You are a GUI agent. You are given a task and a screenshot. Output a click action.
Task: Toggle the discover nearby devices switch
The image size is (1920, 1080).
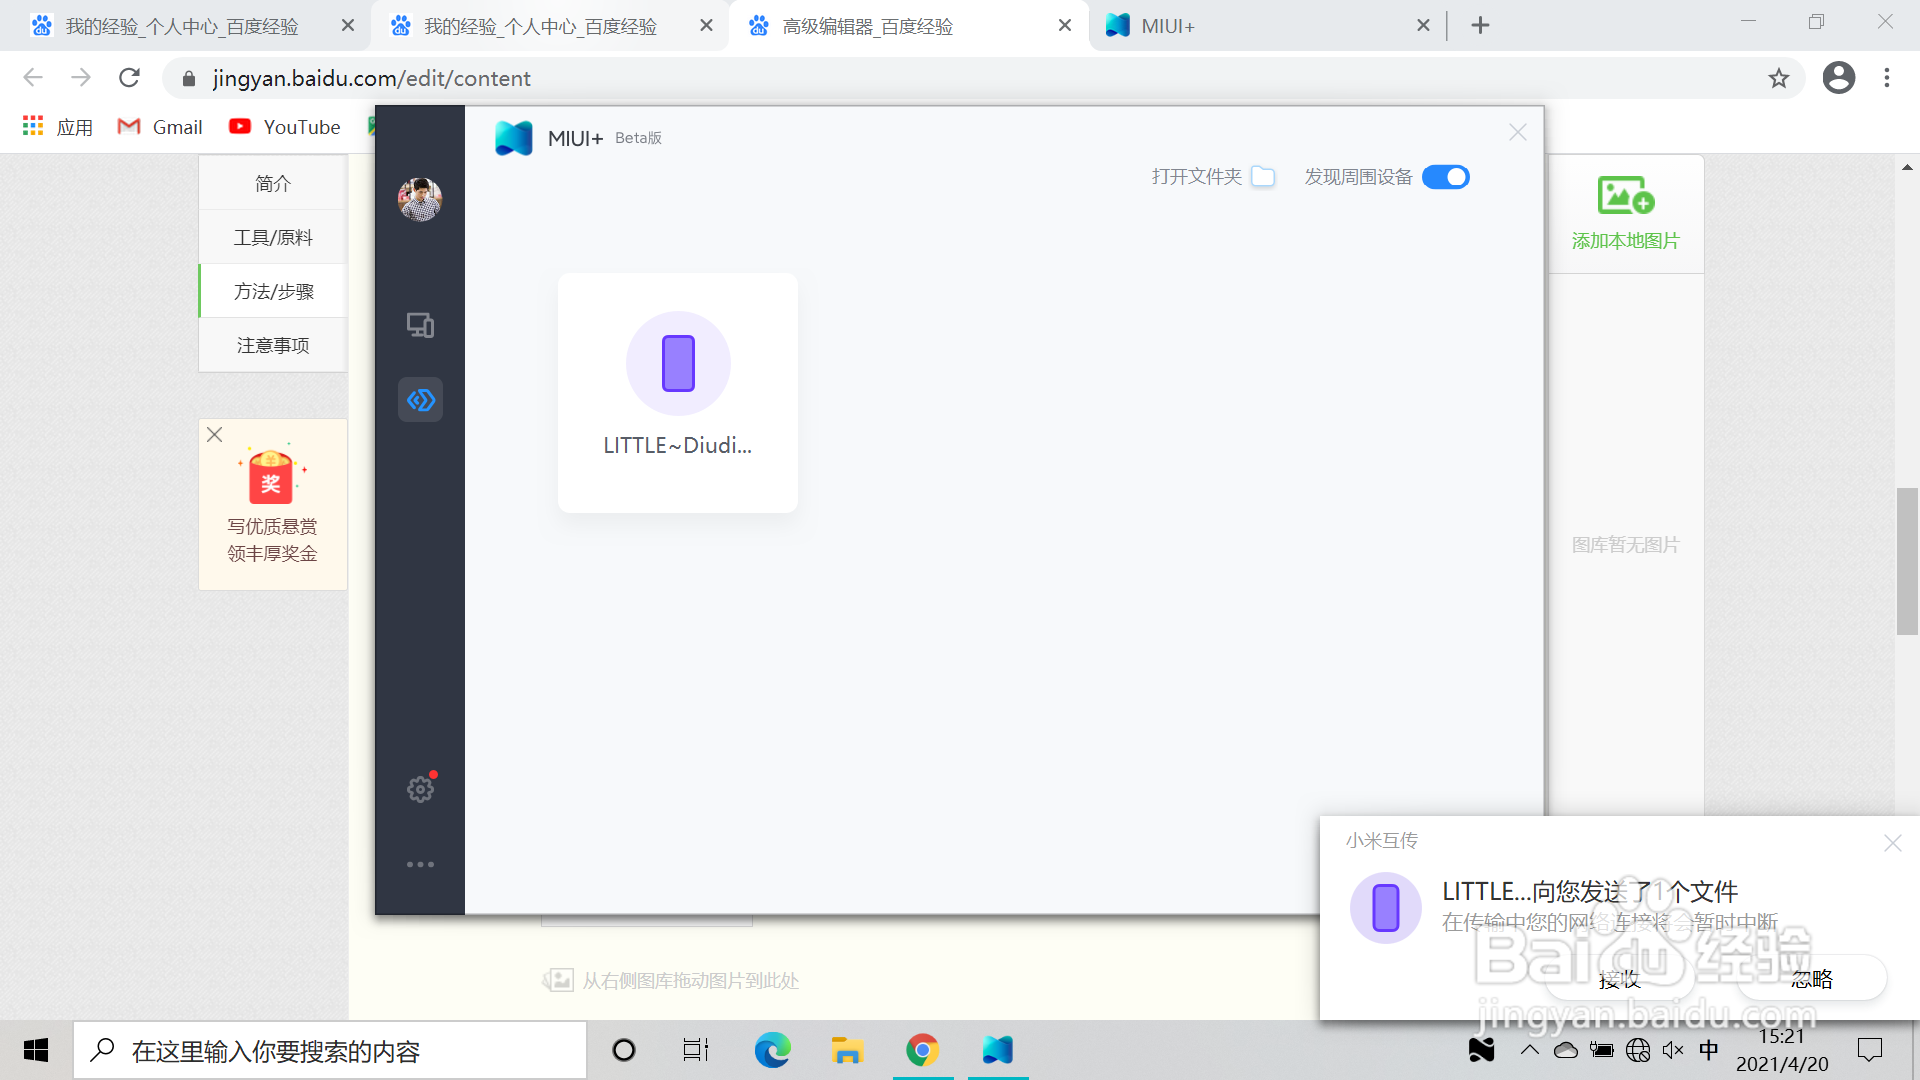1446,177
